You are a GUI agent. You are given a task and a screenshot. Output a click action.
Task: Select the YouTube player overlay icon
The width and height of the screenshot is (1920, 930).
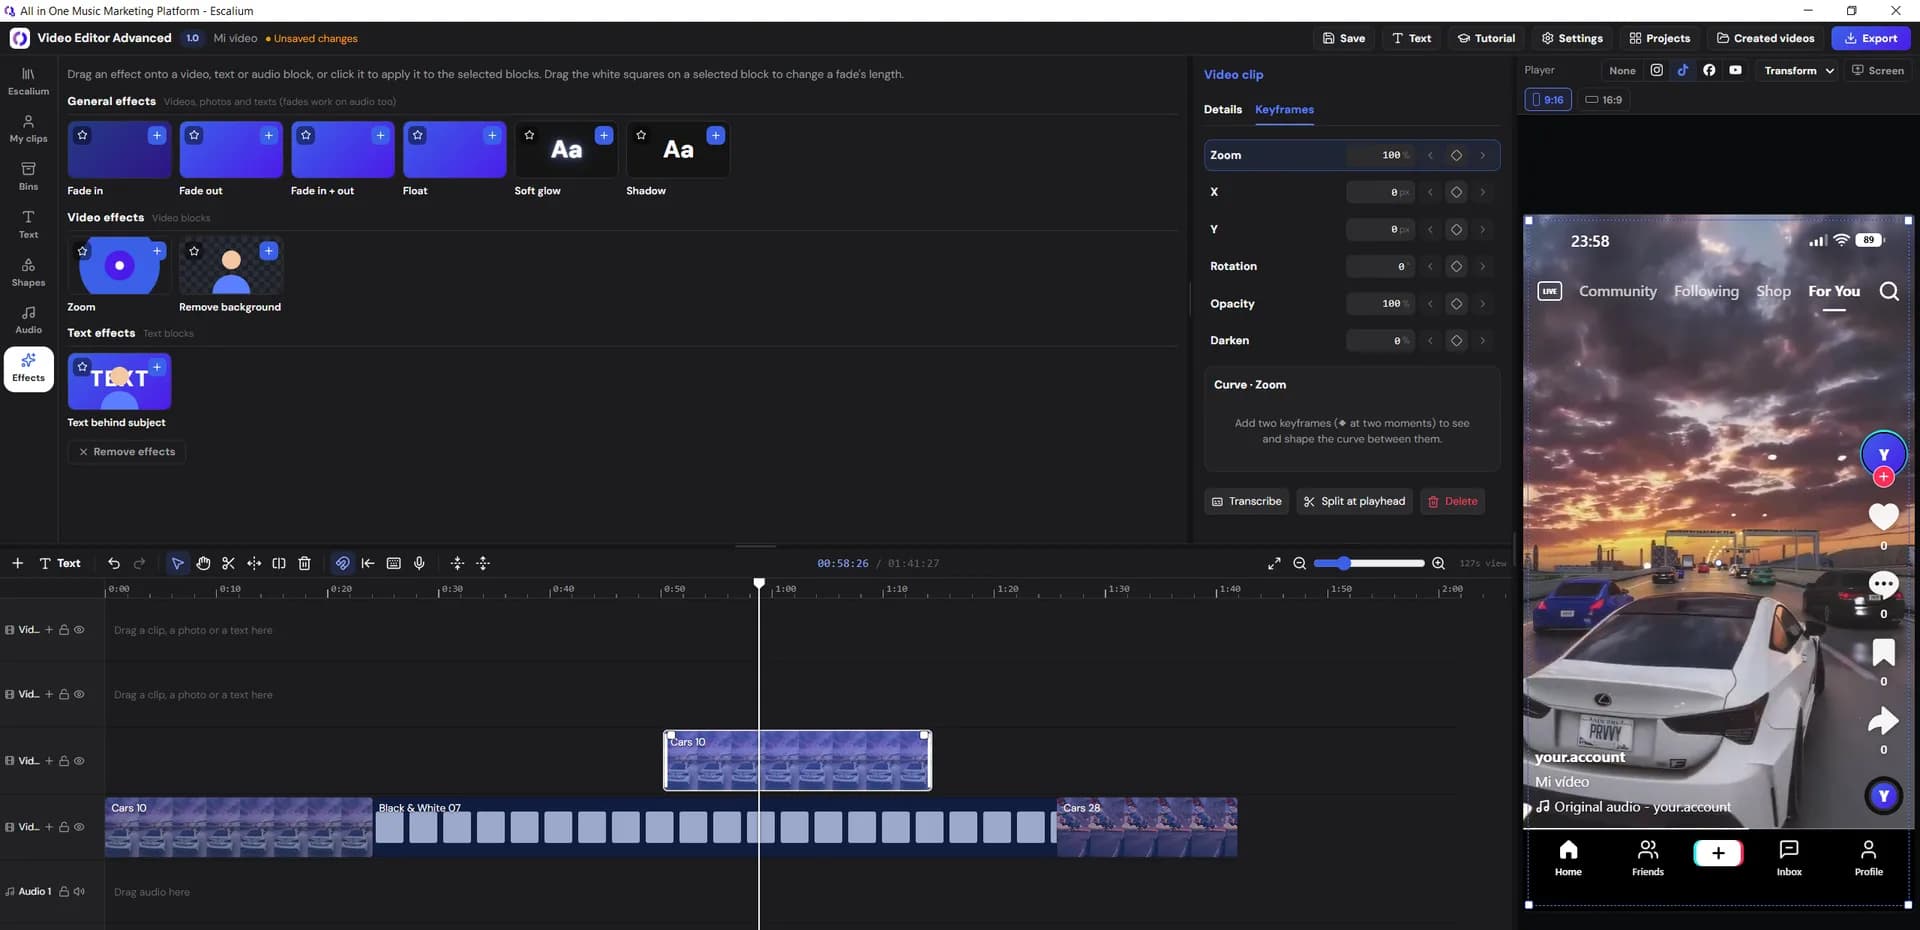pos(1736,70)
